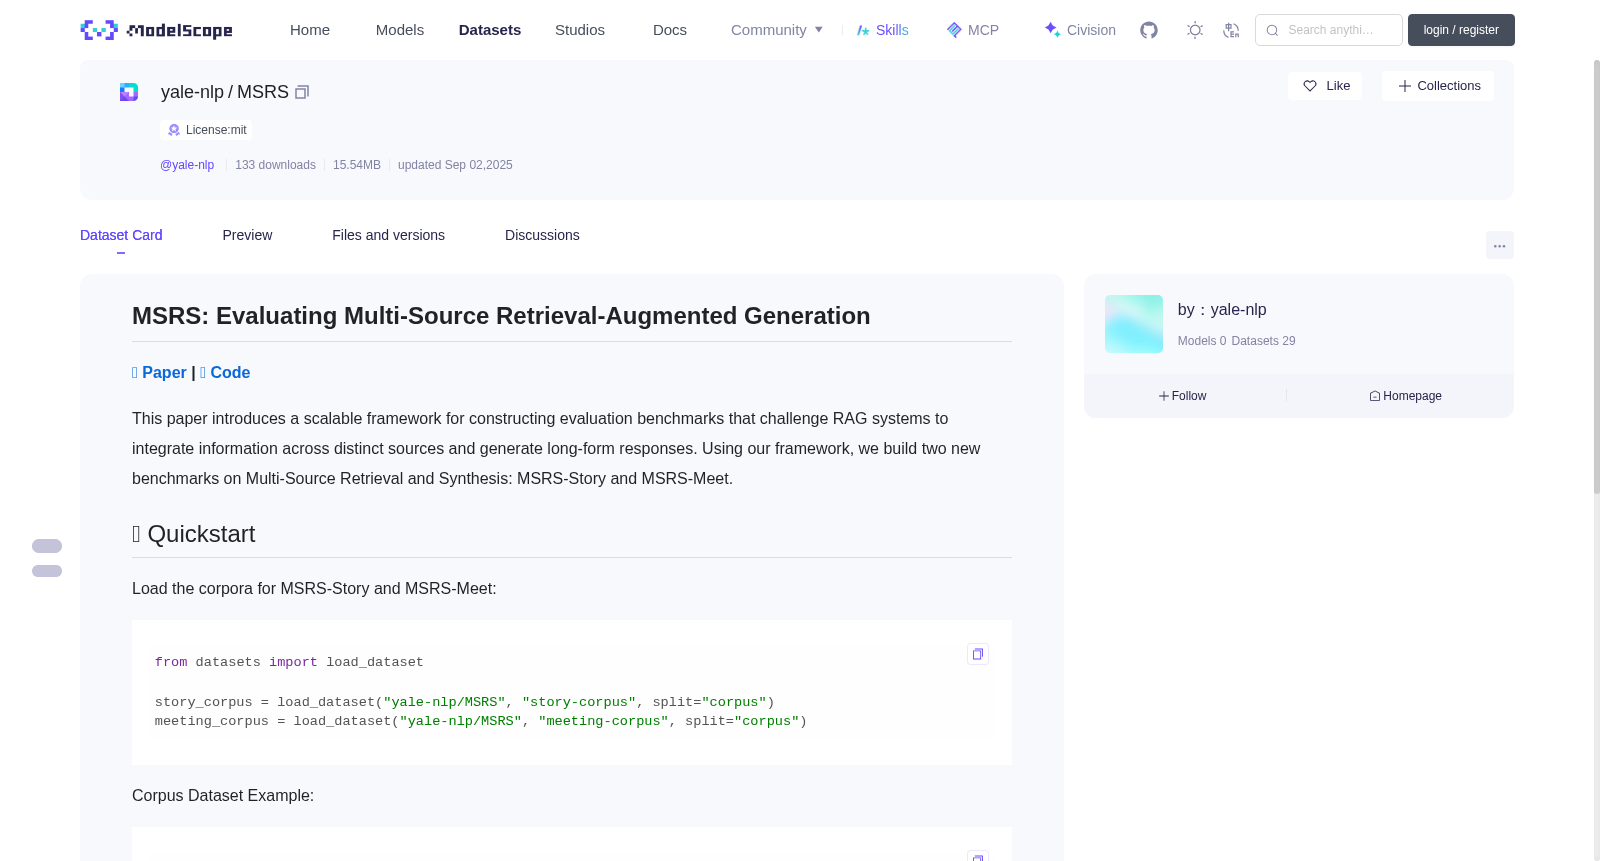Click "MSRS" in the dataset title path
The width and height of the screenshot is (1600, 861).
click(263, 92)
